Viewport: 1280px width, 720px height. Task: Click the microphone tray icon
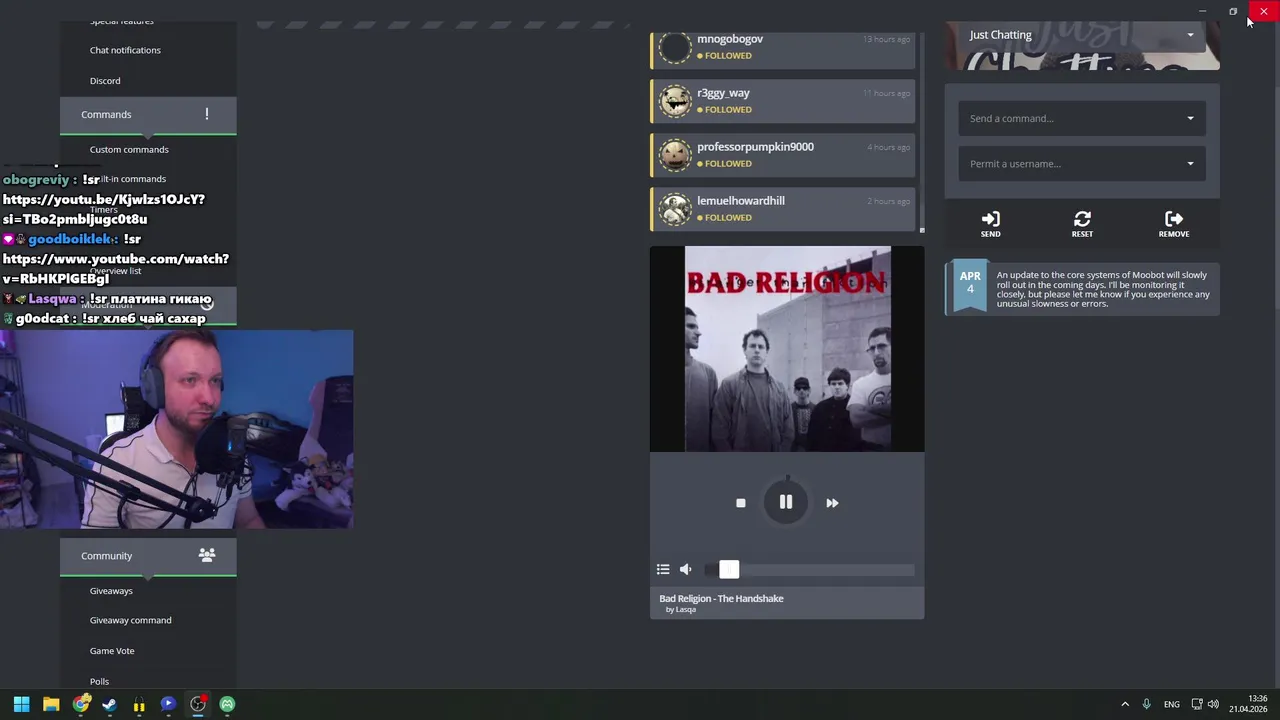(x=1147, y=704)
